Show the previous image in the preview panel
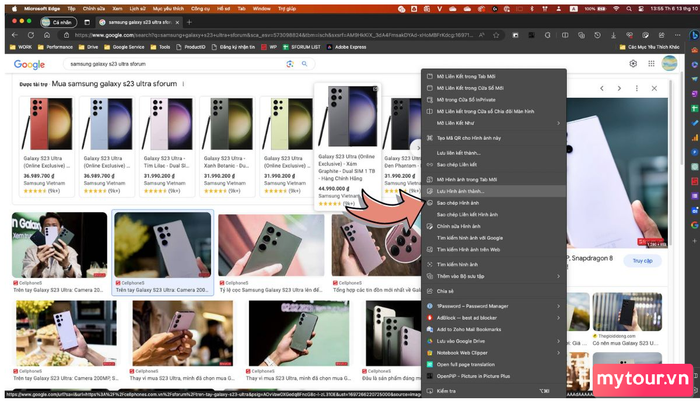This screenshot has width=700, height=405. pos(602,88)
